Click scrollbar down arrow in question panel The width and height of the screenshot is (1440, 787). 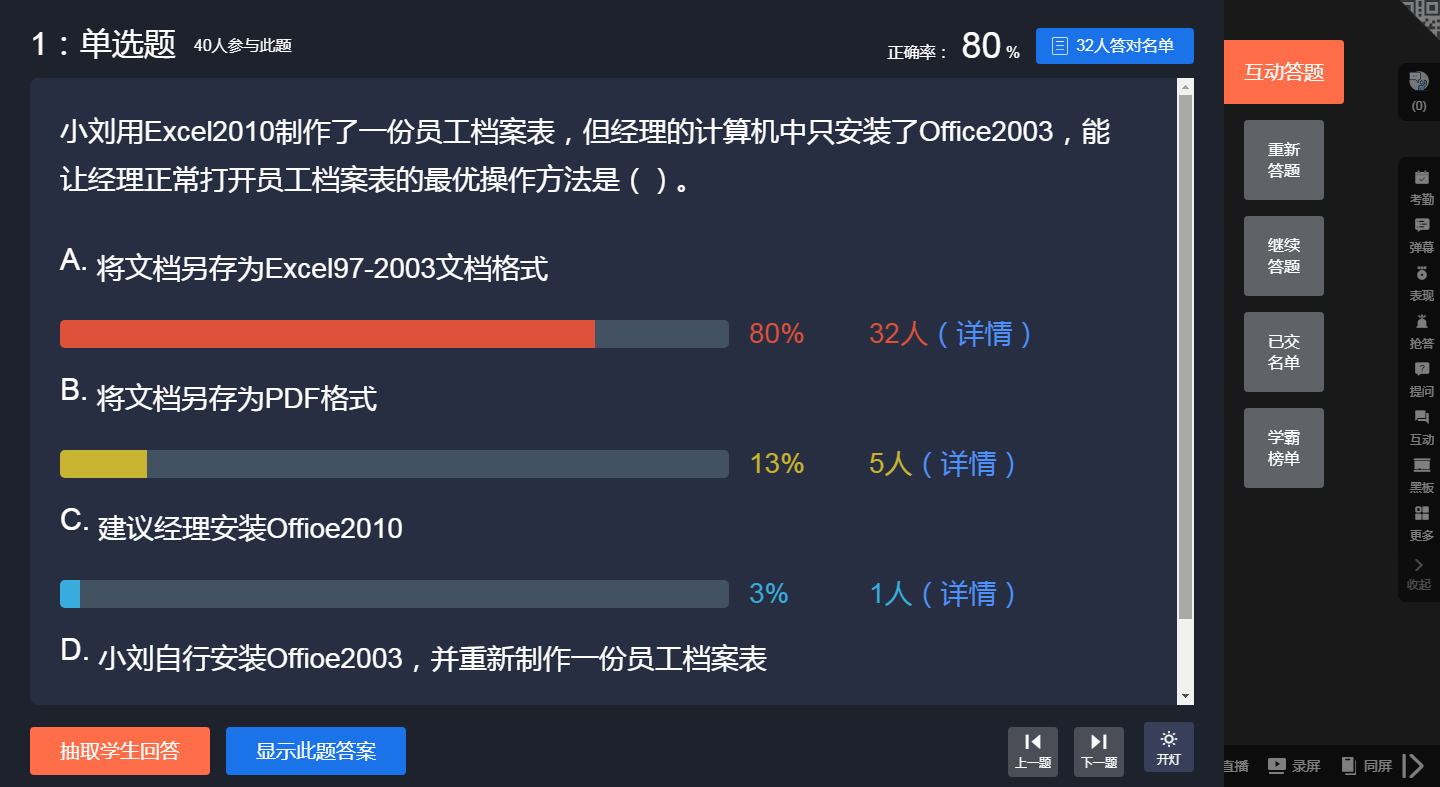tap(1185, 696)
